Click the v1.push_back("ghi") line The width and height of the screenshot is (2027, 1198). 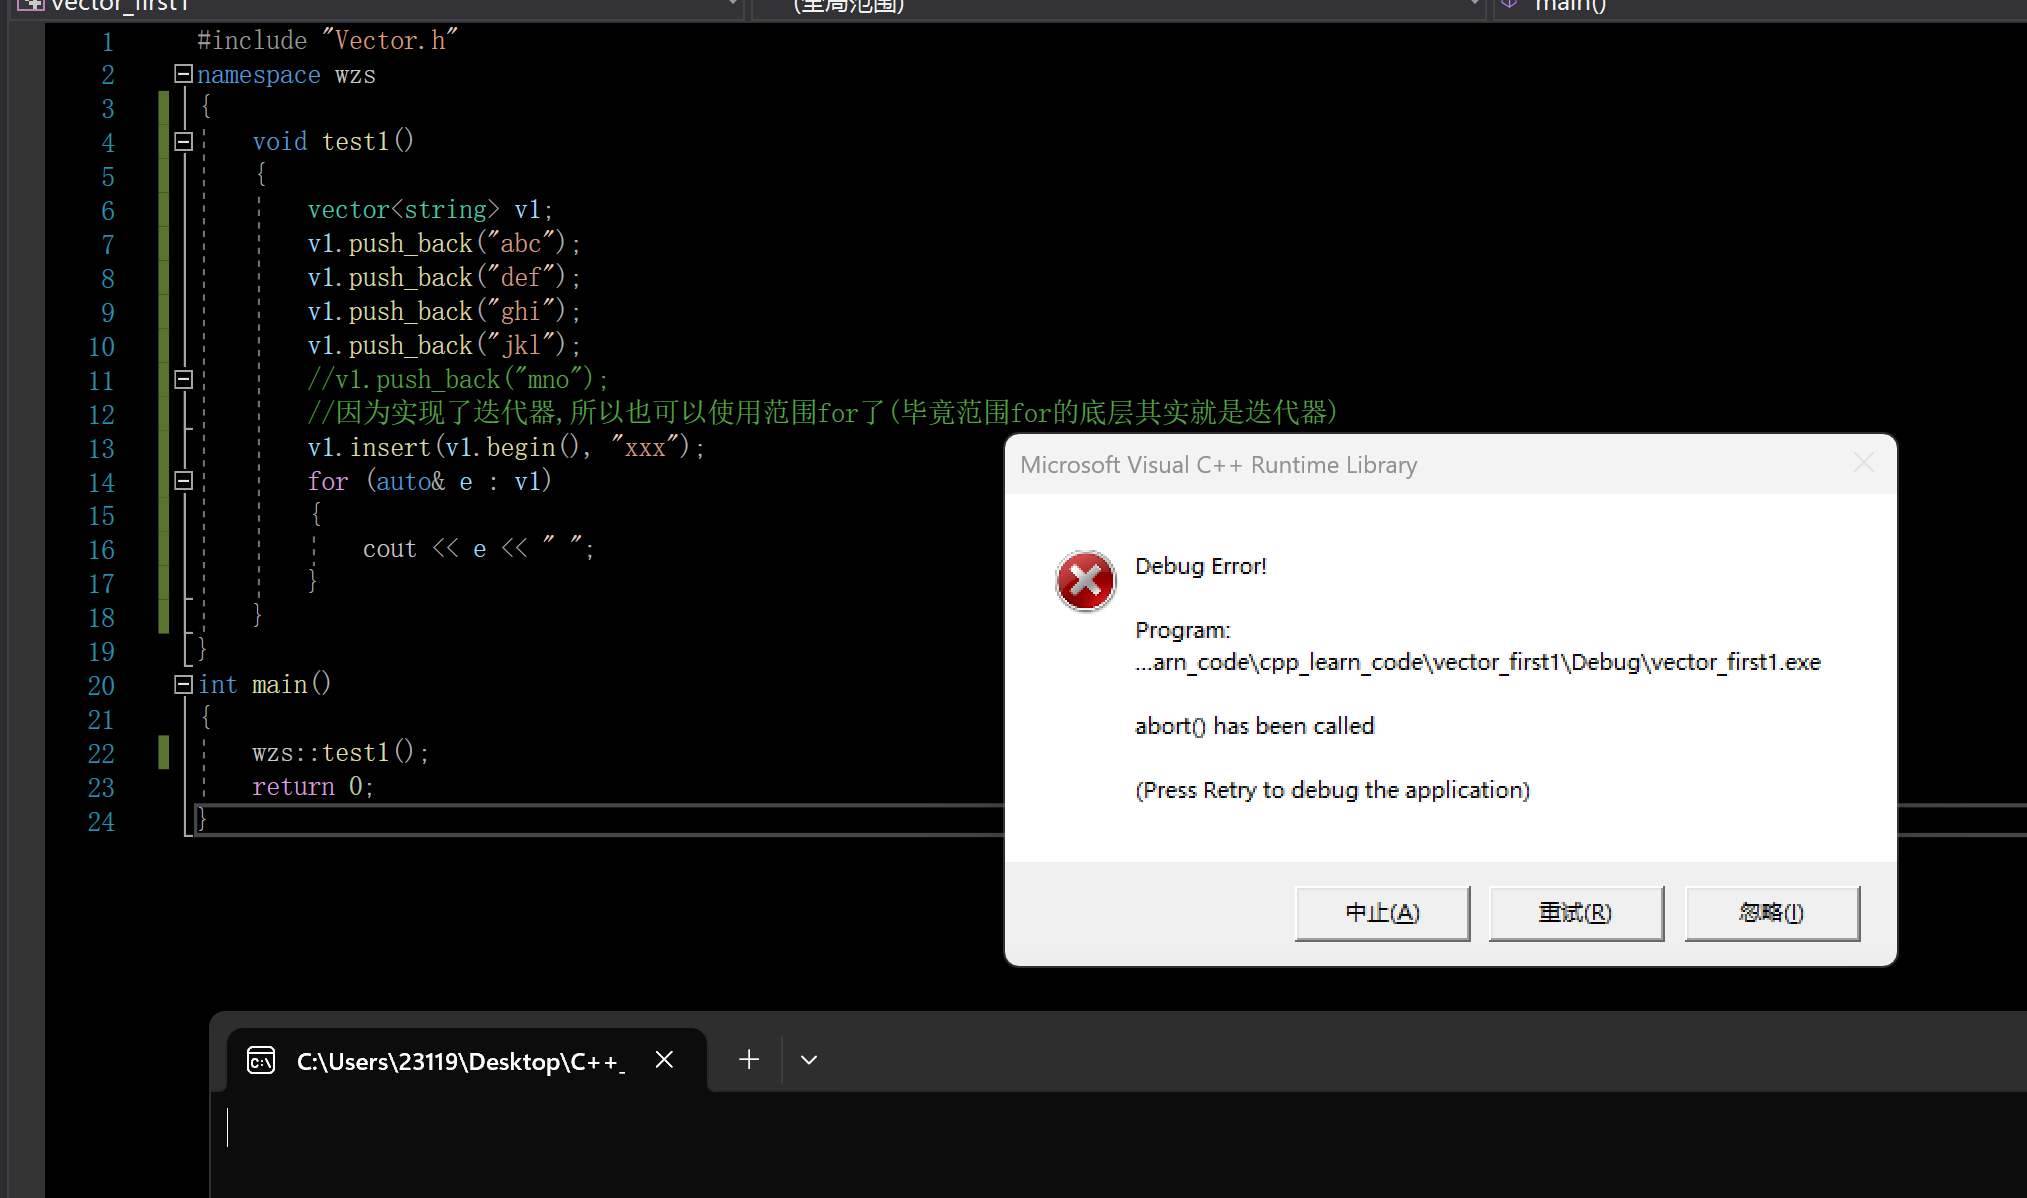(444, 311)
